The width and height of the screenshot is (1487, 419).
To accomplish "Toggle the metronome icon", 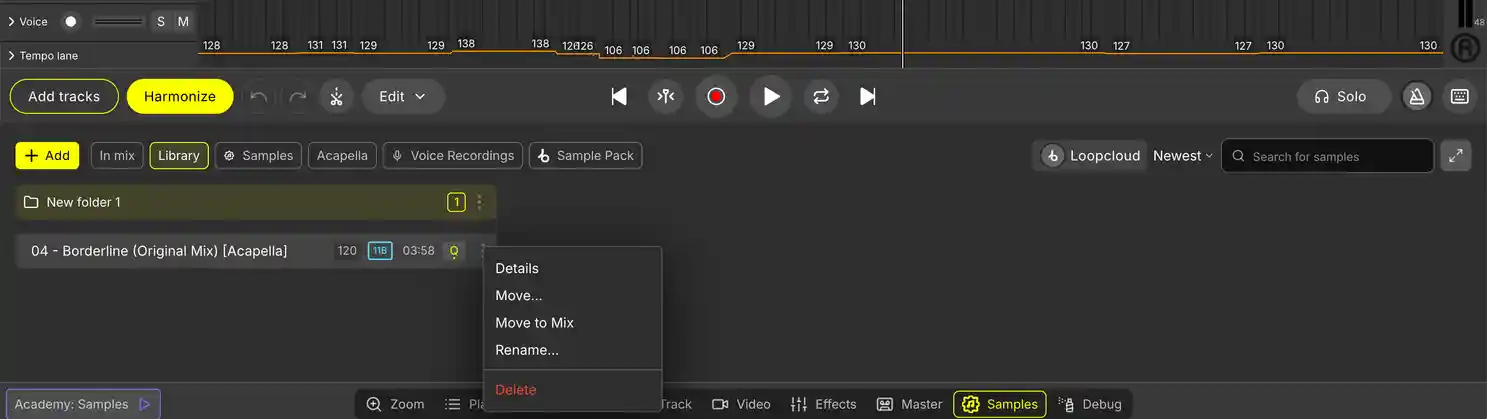I will coord(1416,97).
